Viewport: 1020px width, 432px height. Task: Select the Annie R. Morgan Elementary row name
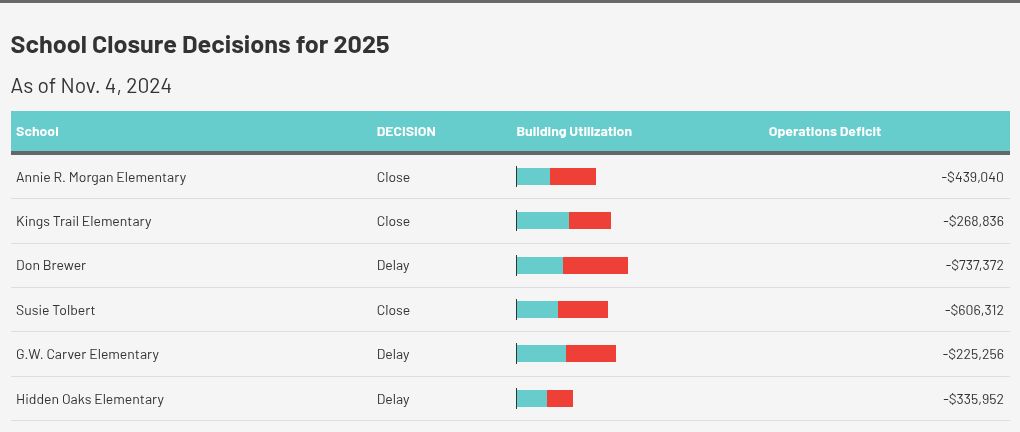pos(101,177)
